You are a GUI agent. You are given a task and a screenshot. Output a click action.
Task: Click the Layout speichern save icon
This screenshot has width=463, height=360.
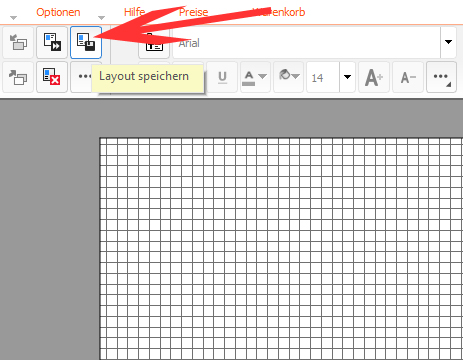86,43
